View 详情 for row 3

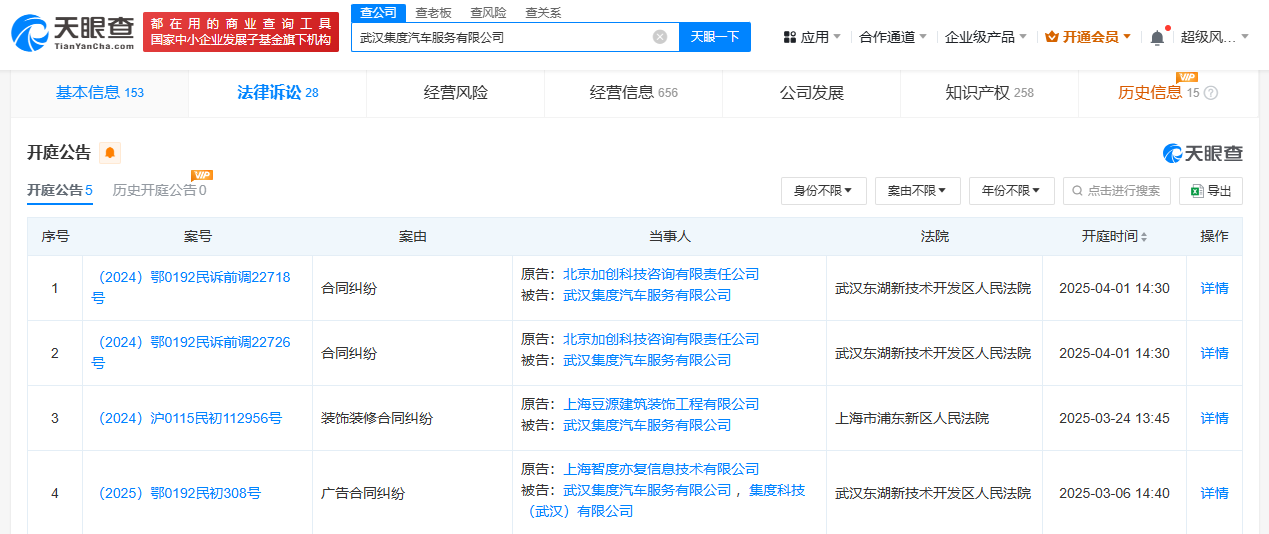point(1214,418)
